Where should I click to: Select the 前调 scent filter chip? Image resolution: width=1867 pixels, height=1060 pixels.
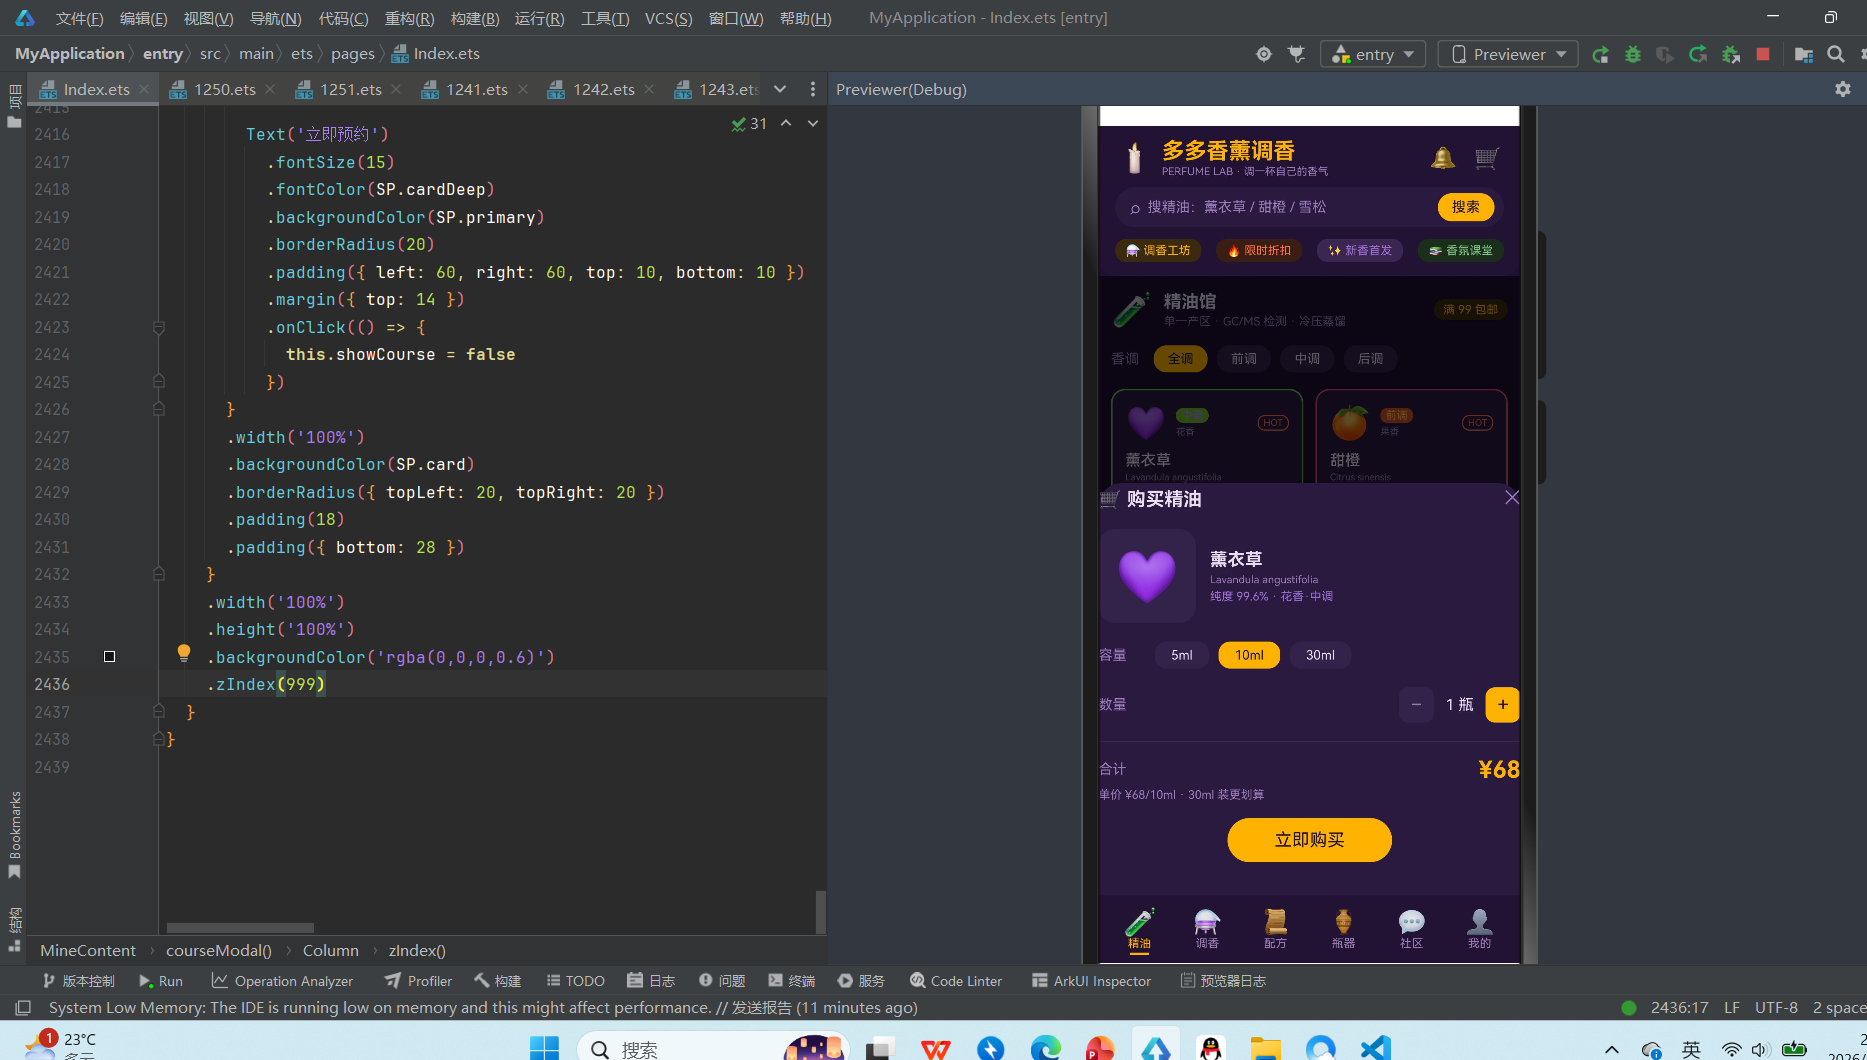pos(1244,359)
